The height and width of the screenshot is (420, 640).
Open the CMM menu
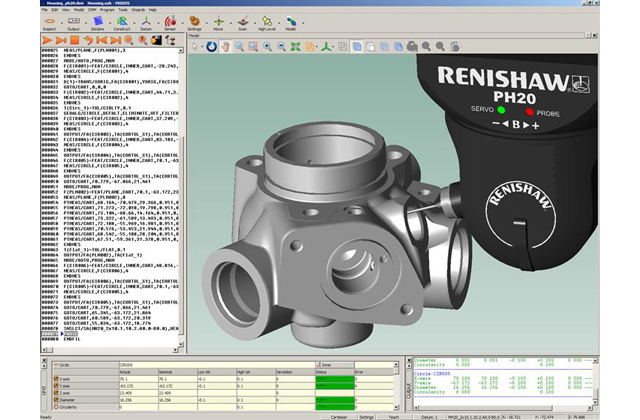coord(92,10)
